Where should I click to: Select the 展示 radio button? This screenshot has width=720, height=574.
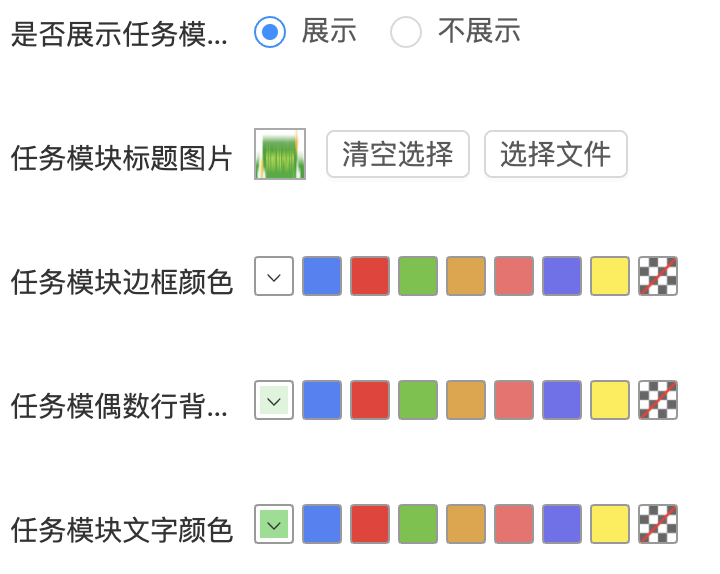click(x=270, y=32)
